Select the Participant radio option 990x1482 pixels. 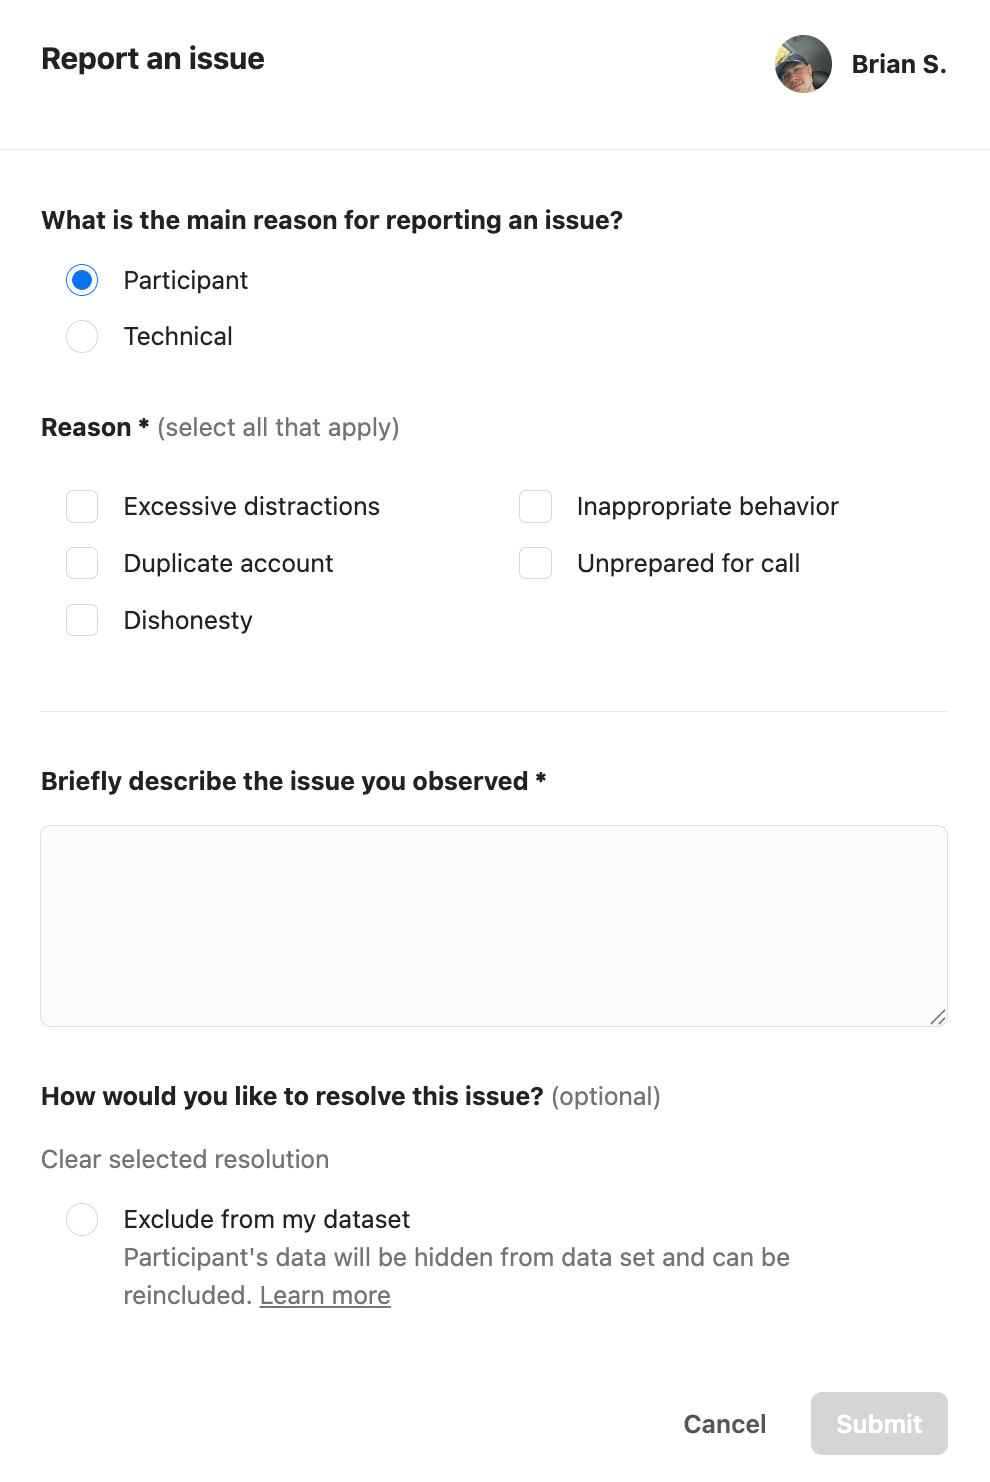[x=82, y=280]
